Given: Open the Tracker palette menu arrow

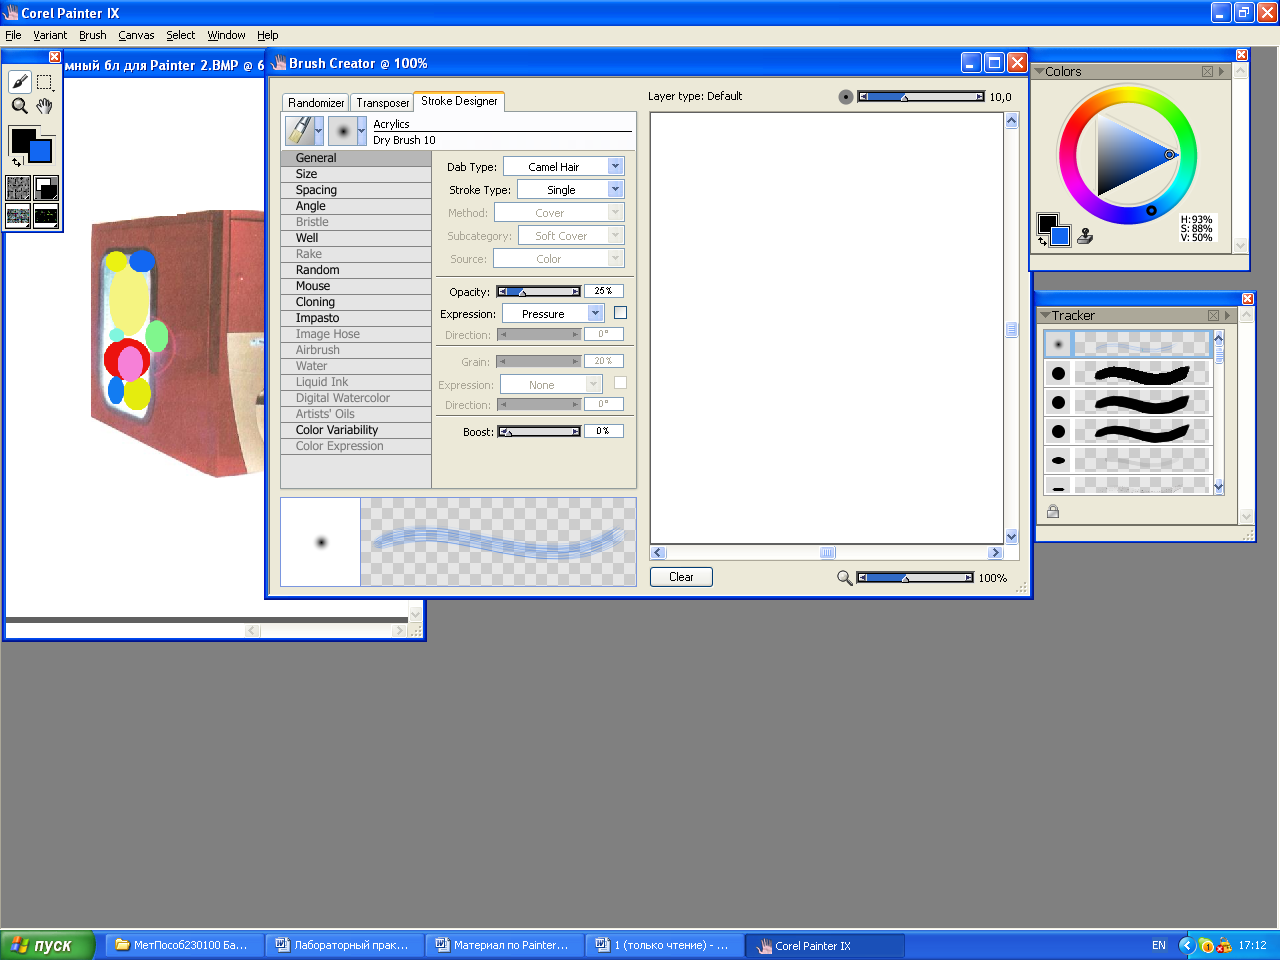Looking at the screenshot, I should 1227,316.
